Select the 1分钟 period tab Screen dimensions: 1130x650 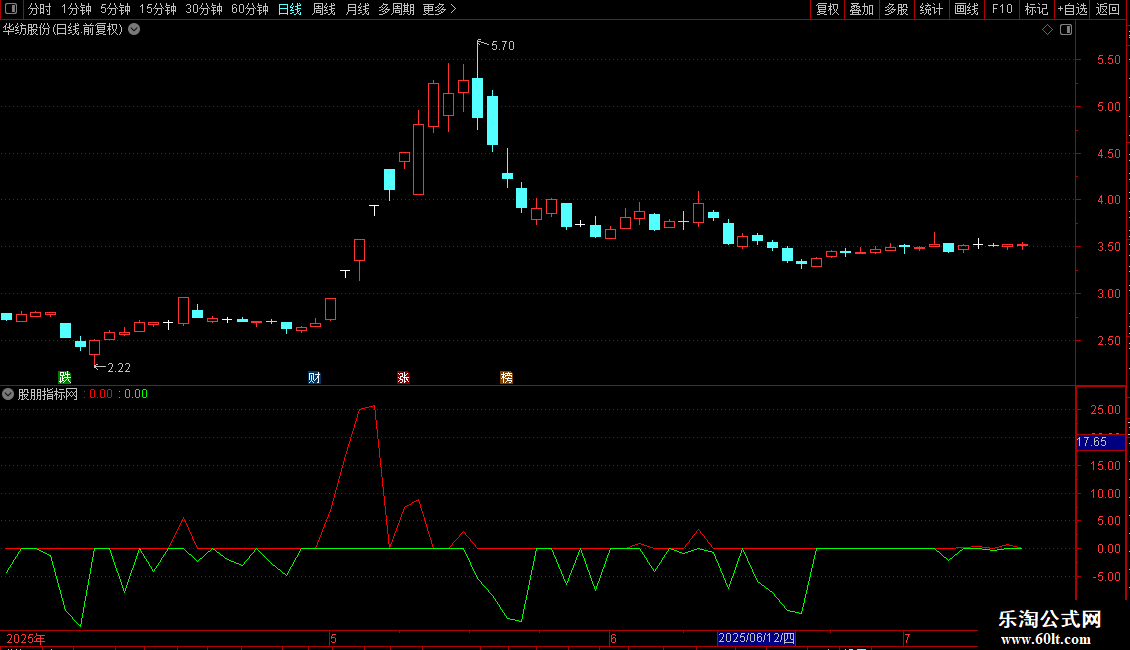[x=76, y=9]
